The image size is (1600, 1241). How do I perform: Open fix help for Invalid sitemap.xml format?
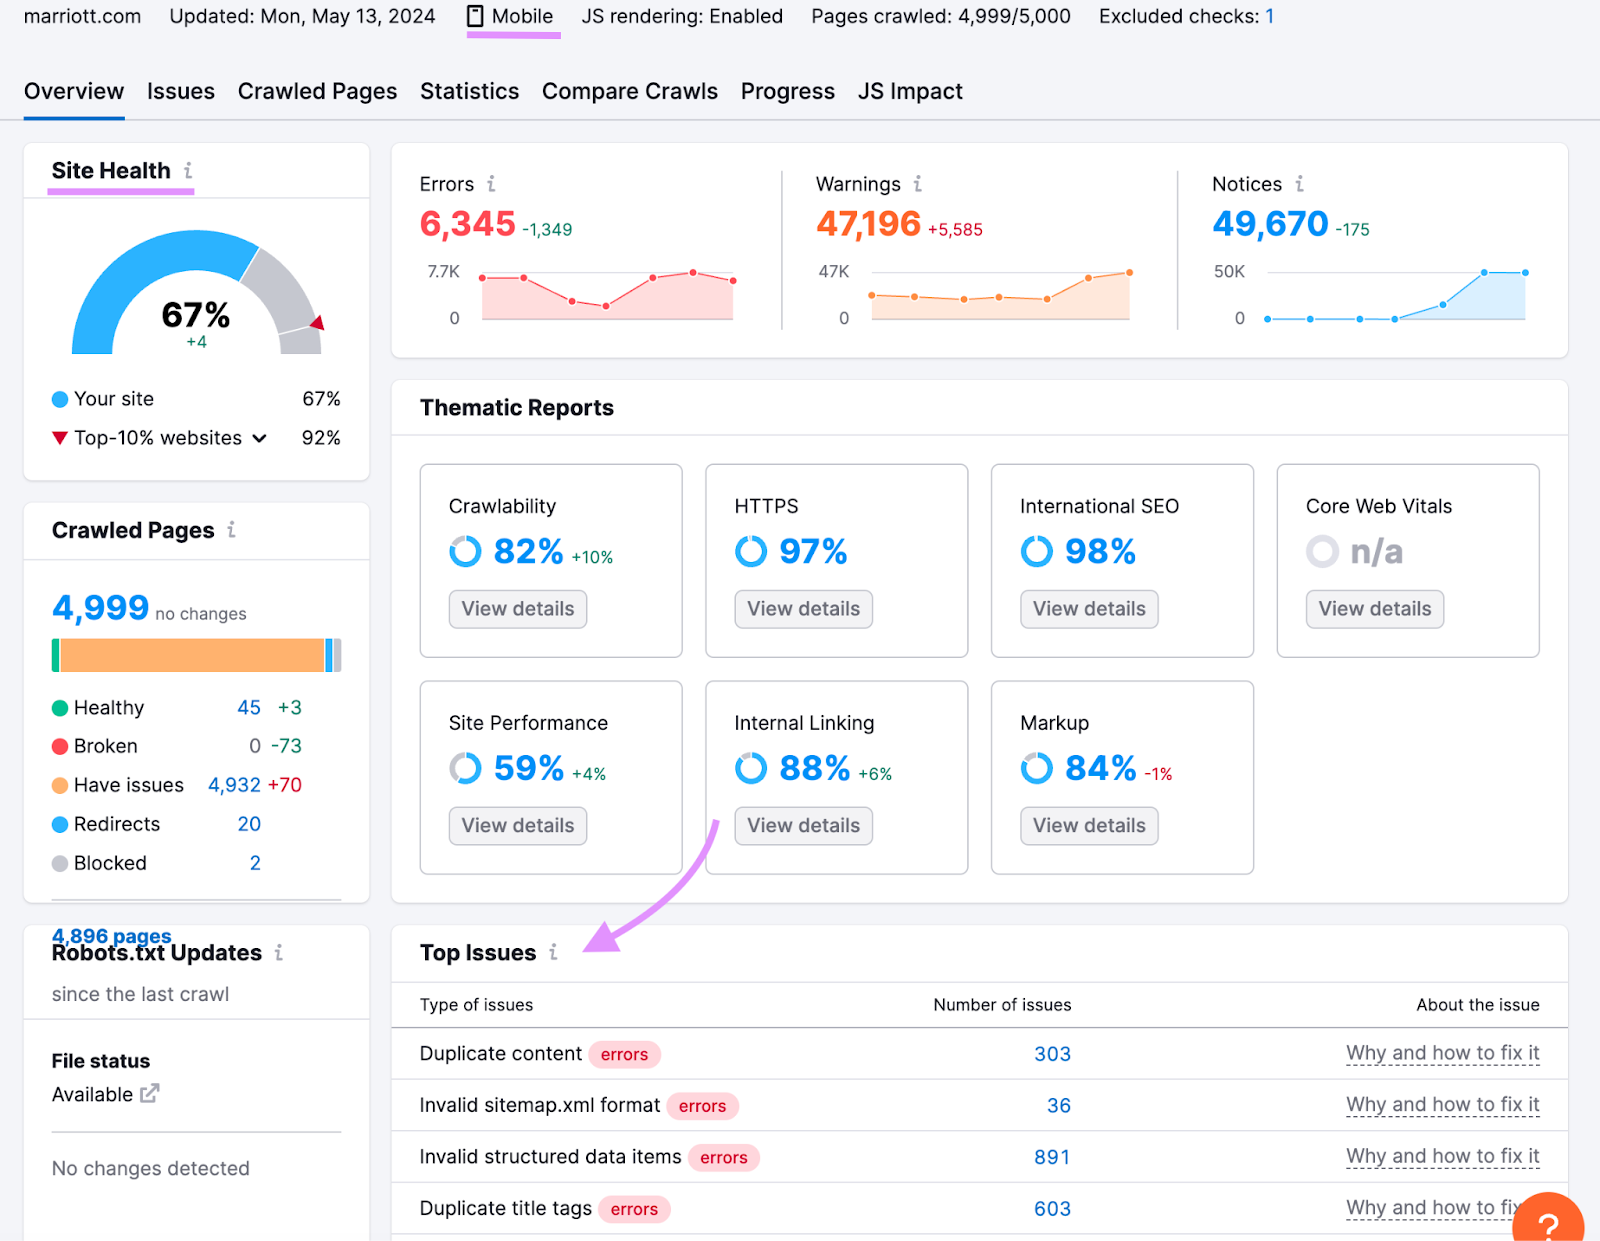coord(1443,1105)
